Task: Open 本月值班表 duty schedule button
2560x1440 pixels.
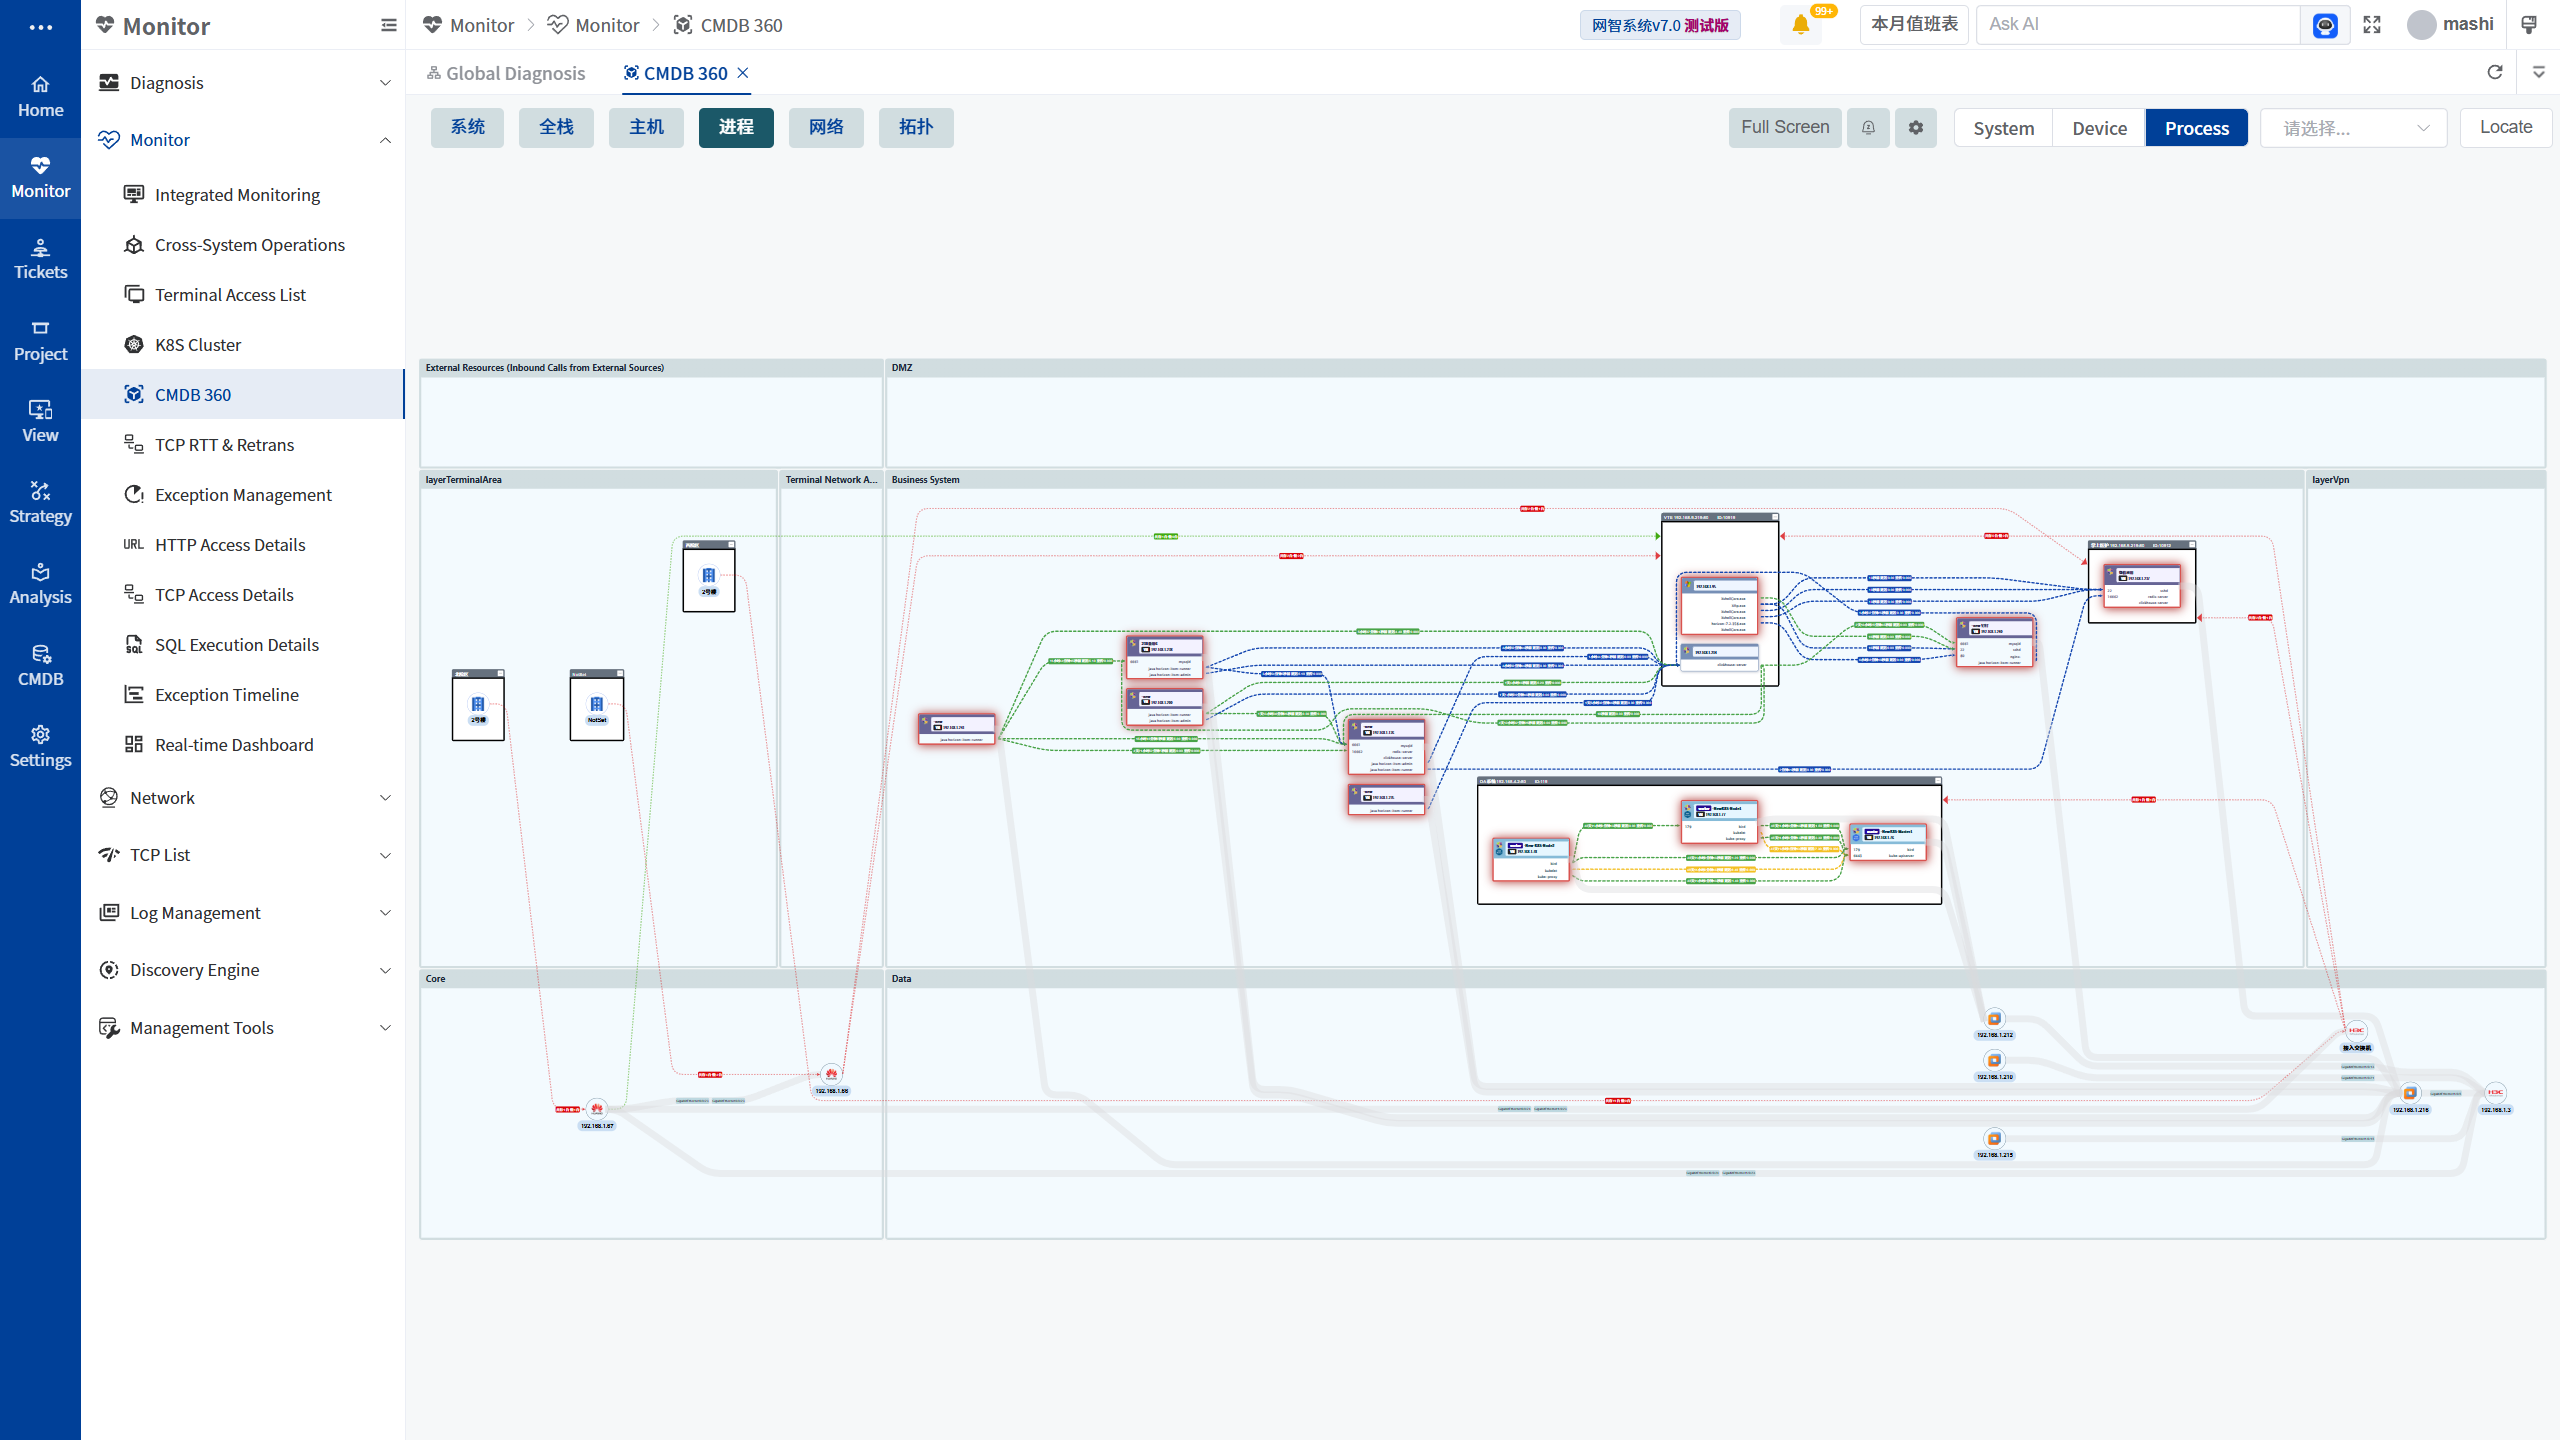Action: click(1914, 25)
